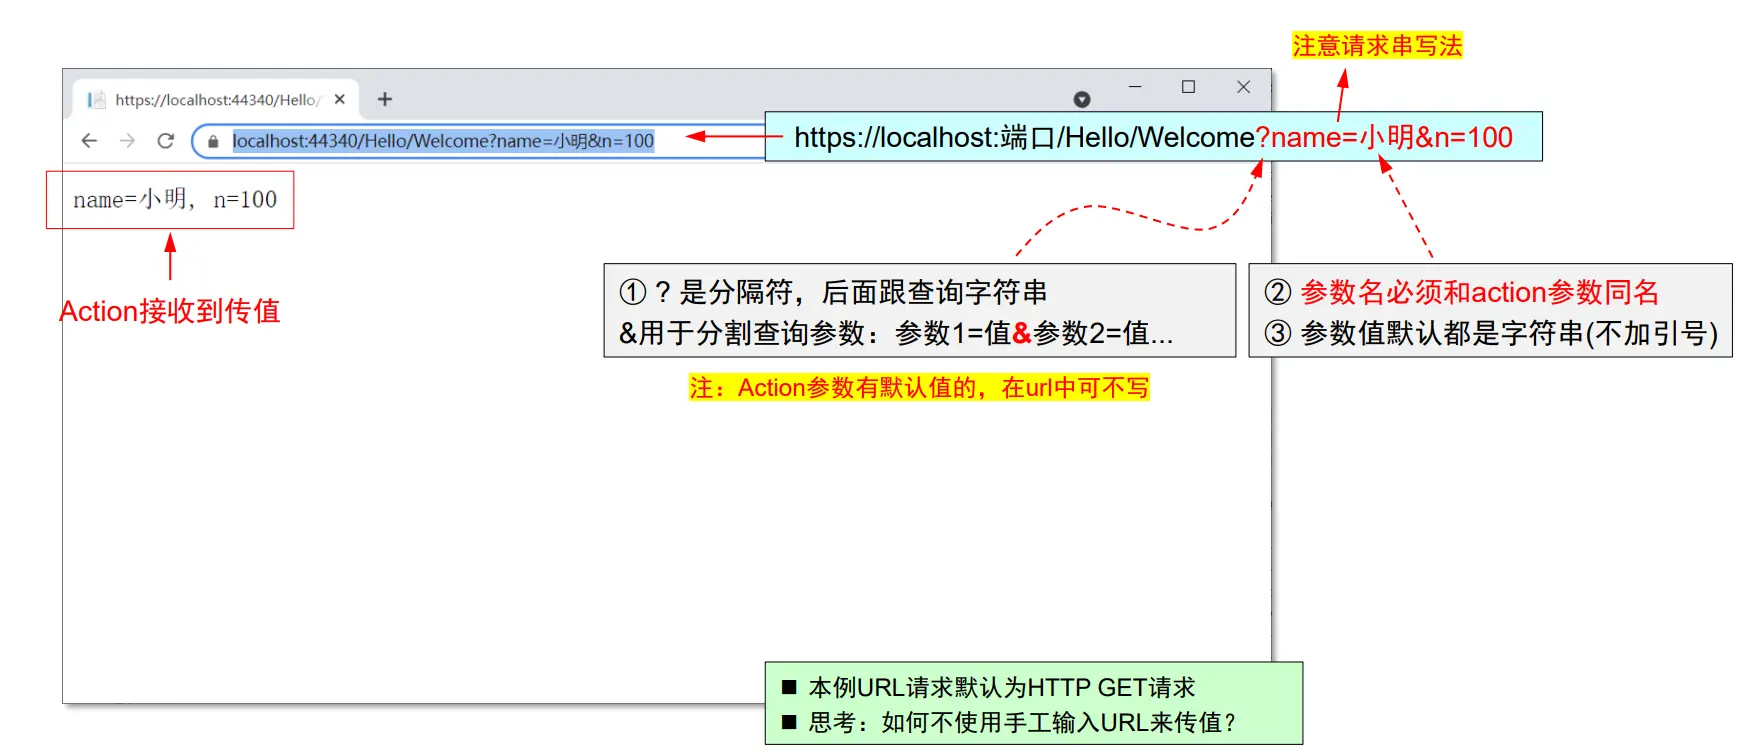Open a new tab with the plus button
Screen dimensions: 1762x752
[385, 99]
